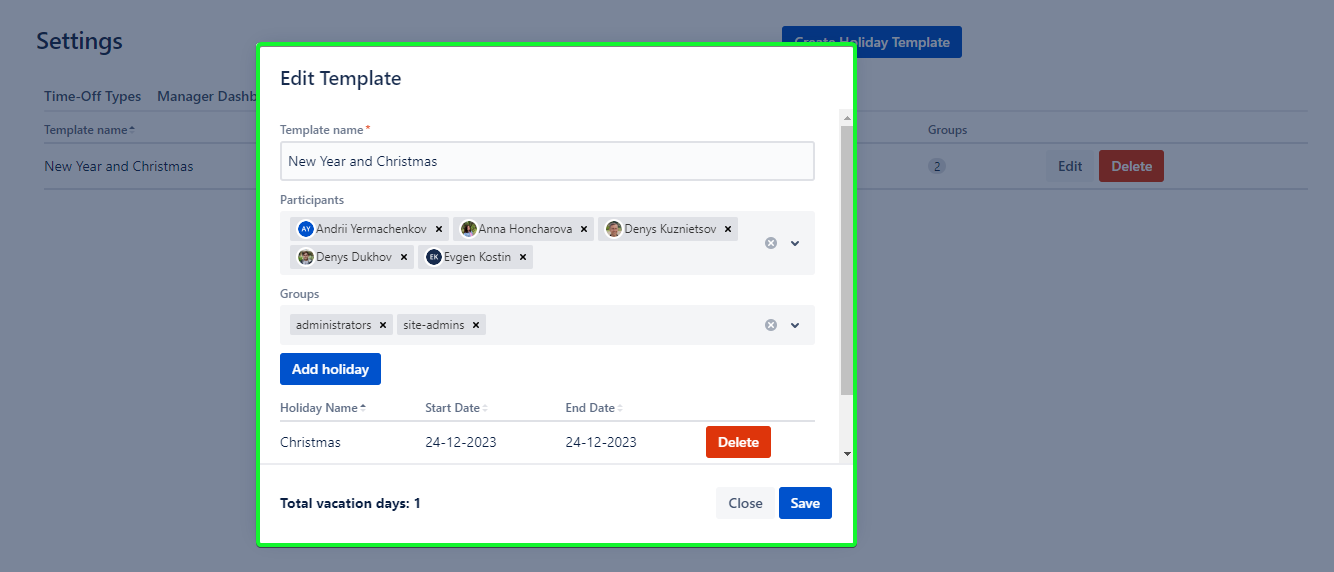
Task: Sort holidays by End Date
Action: tap(593, 408)
